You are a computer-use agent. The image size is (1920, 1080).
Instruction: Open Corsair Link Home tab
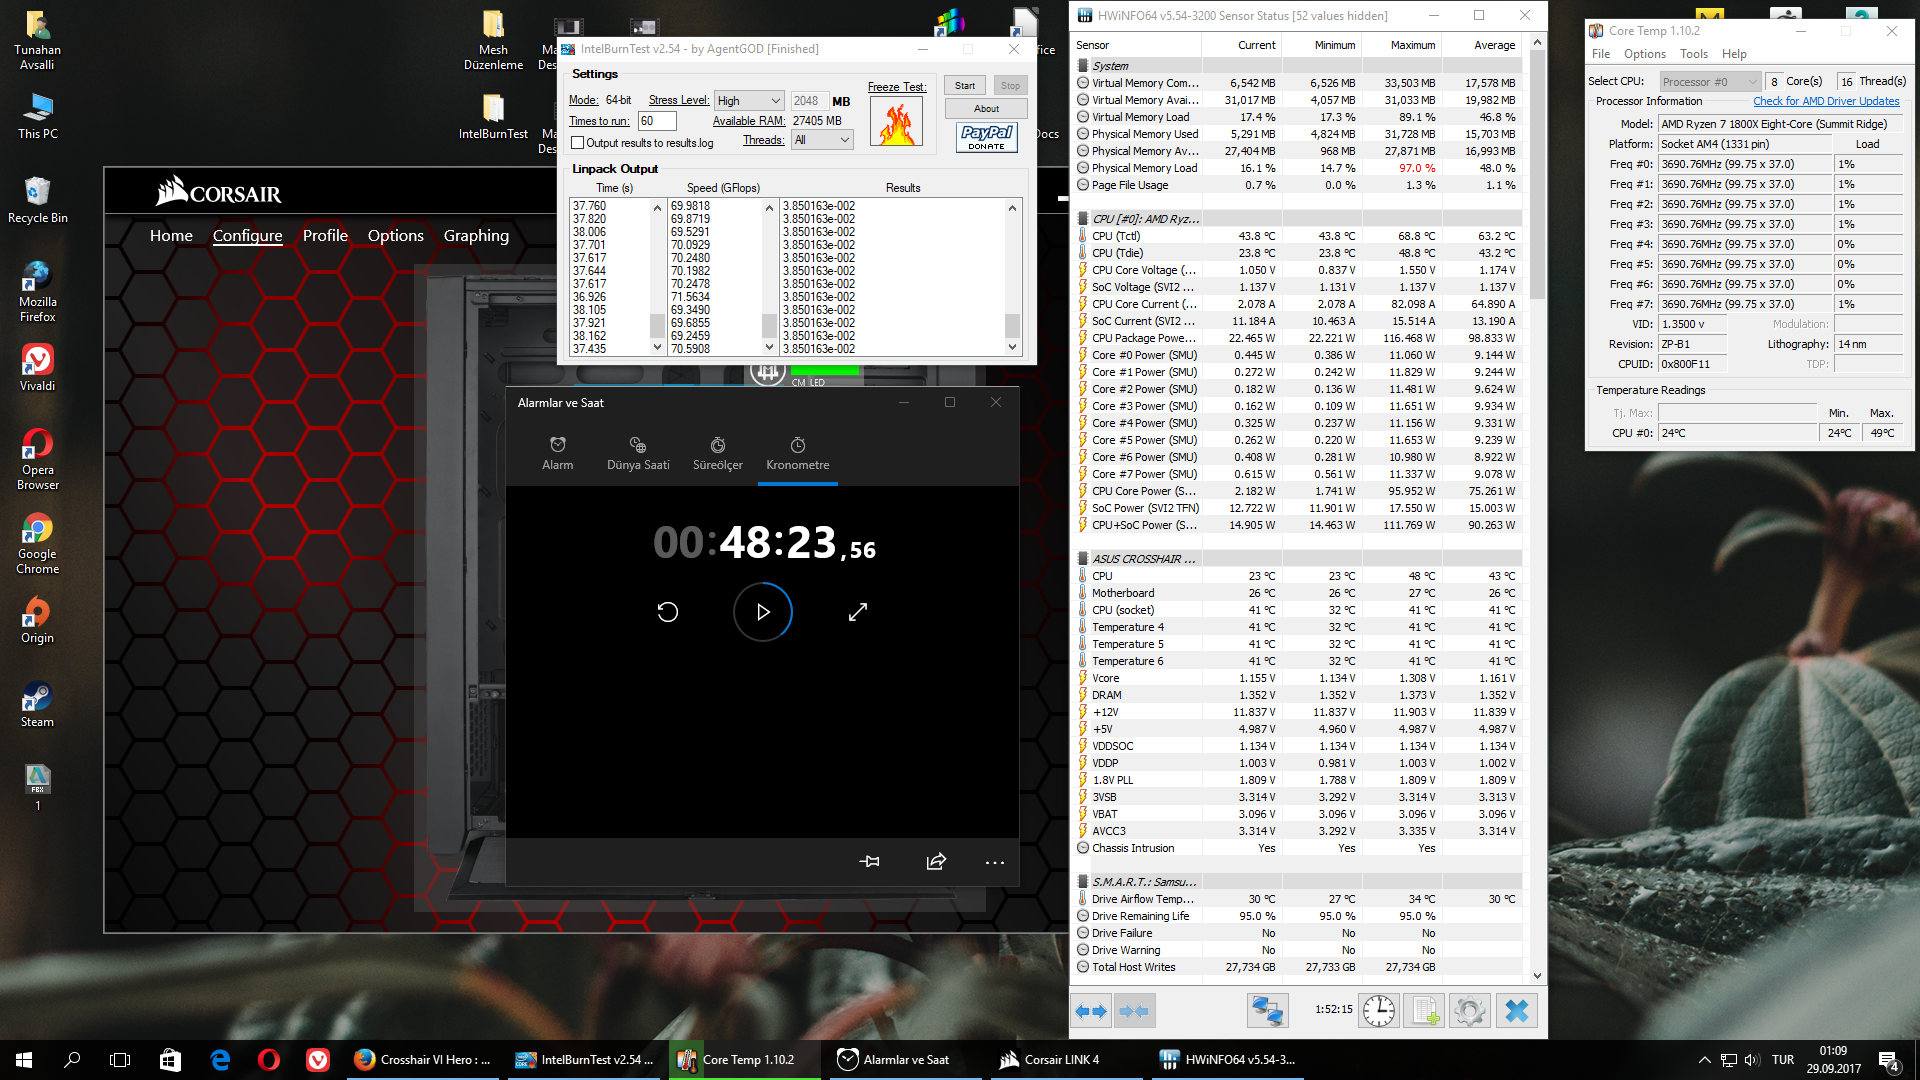pos(171,236)
